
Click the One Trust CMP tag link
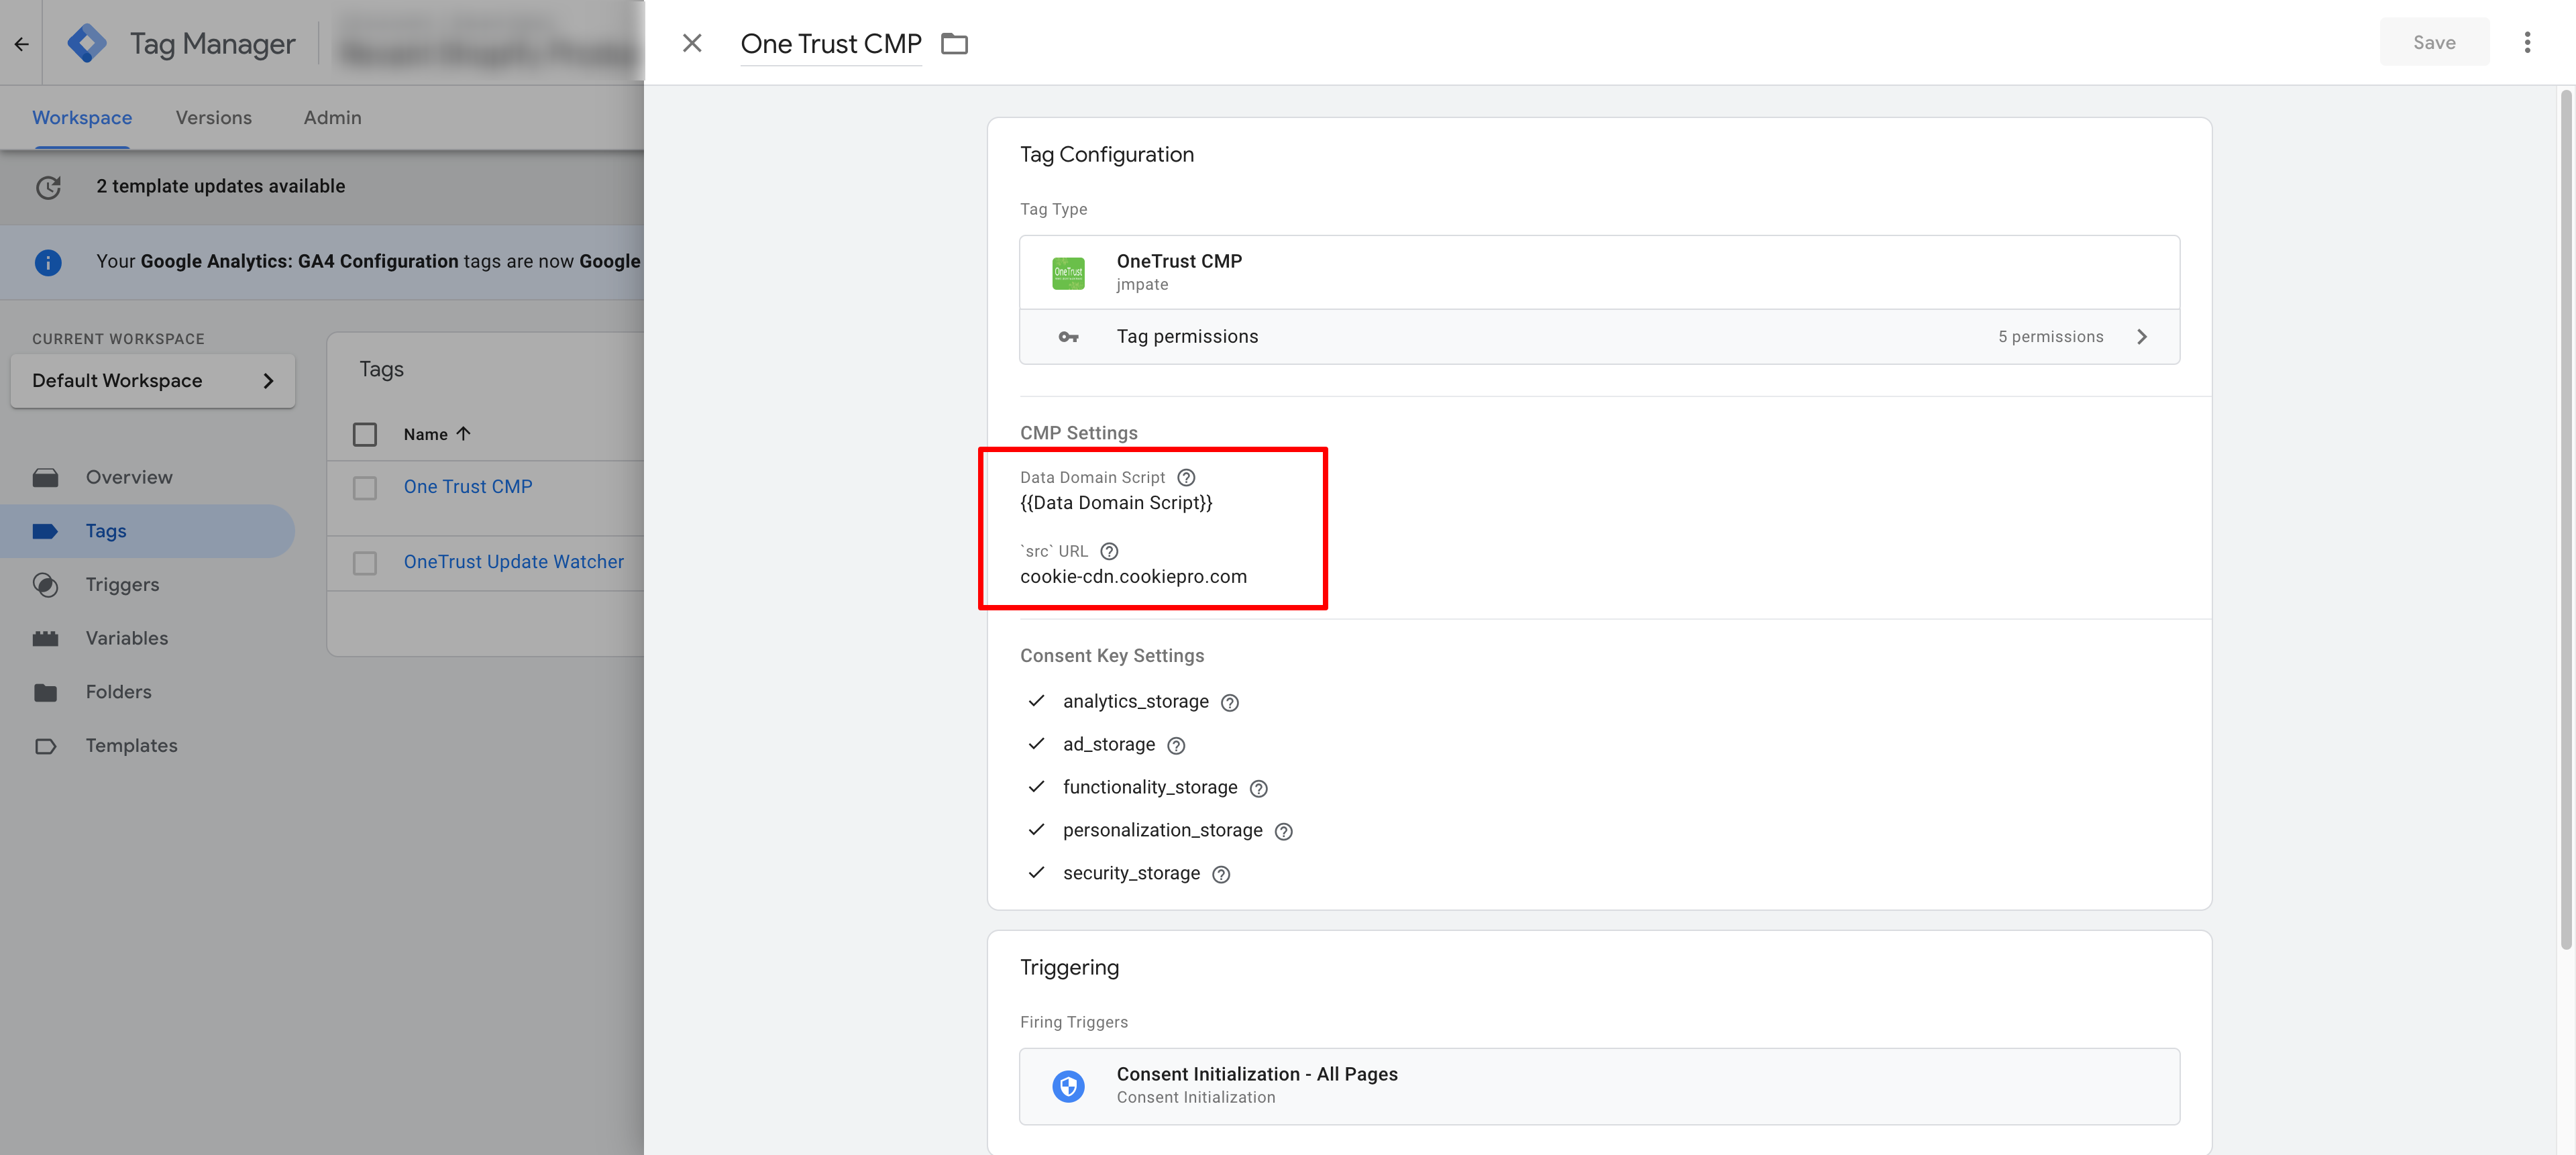pyautogui.click(x=467, y=486)
